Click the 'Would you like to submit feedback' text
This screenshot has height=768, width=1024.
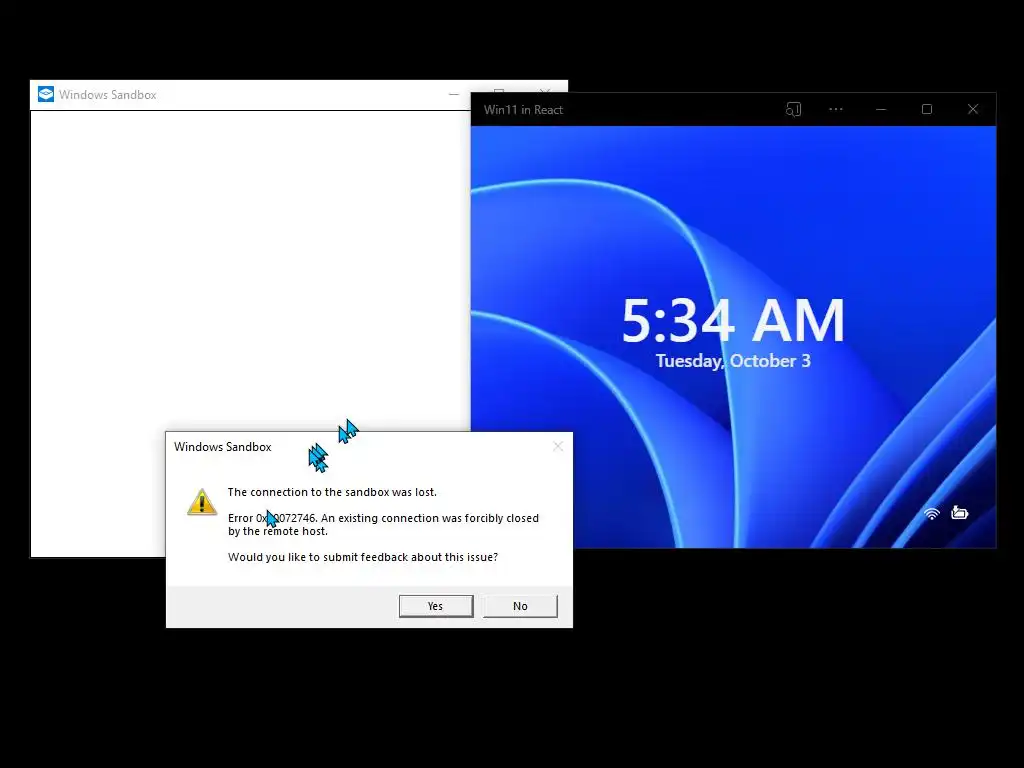pyautogui.click(x=362, y=557)
